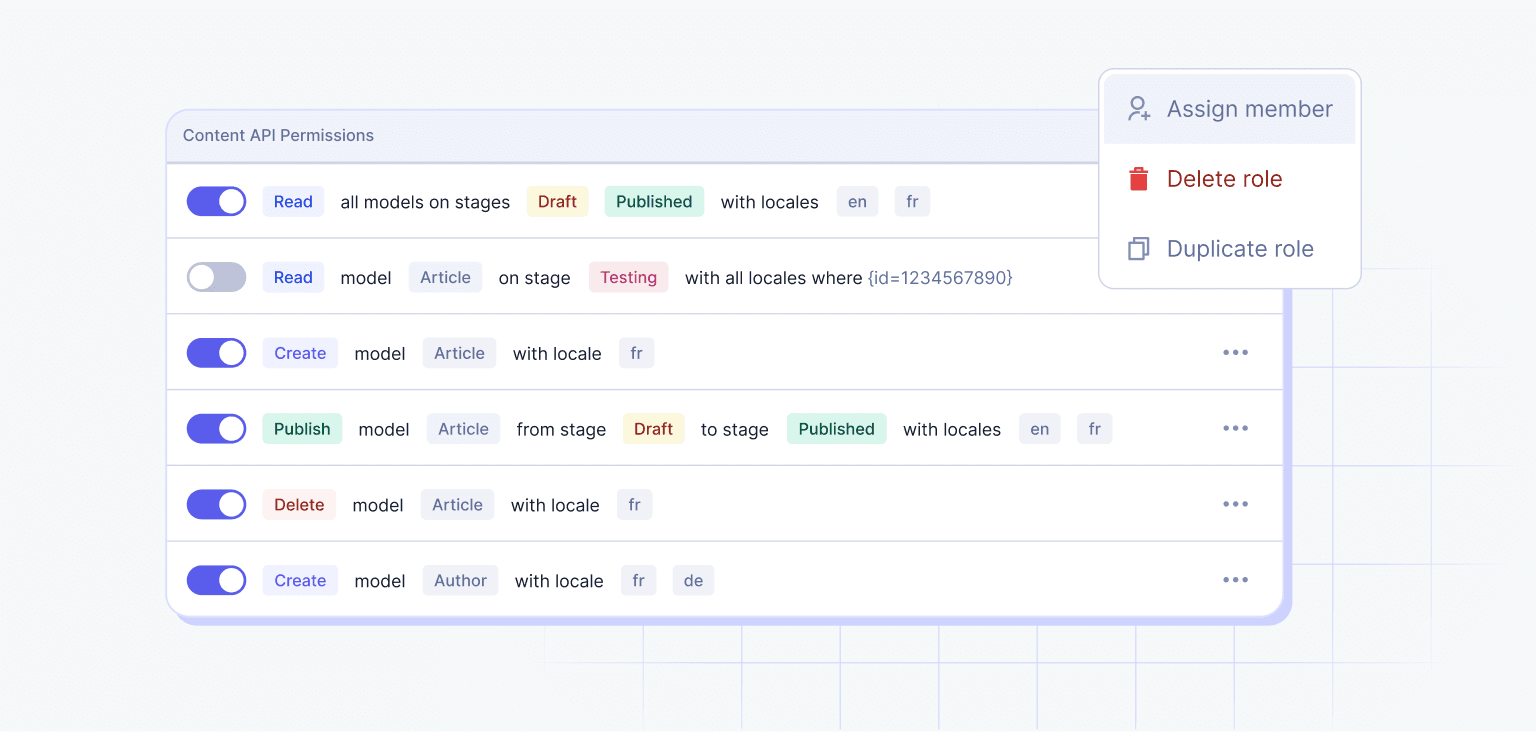
Task: Click the Assign member person-plus icon
Action: pos(1139,109)
